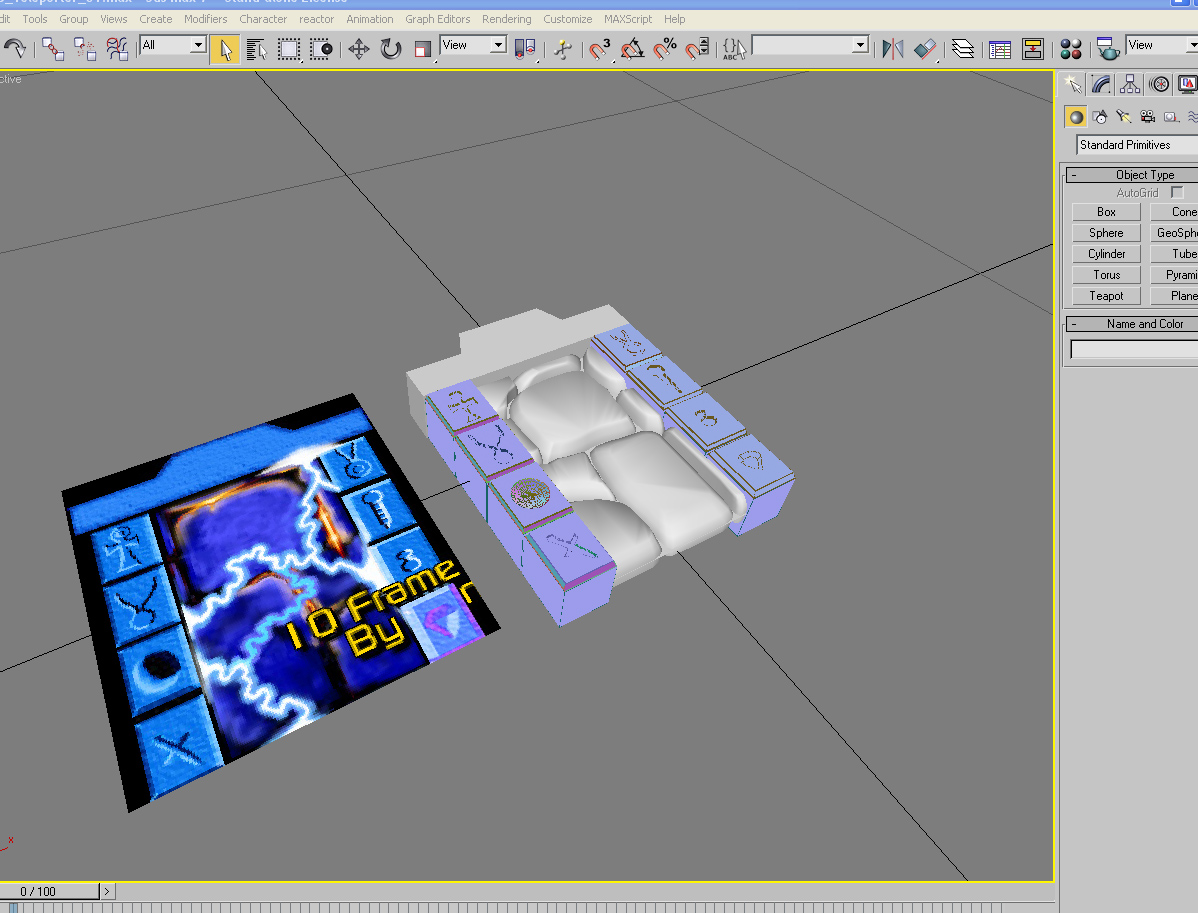
Task: Activate the Select and Link tool
Action: point(53,49)
